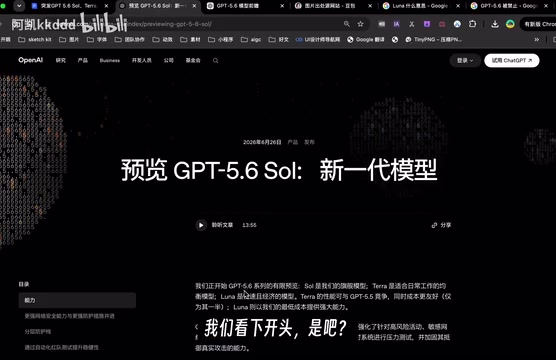The image size is (556, 360).
Task: Switch to the GPT-5.6 模型前瞻 tab
Action: [245, 6]
